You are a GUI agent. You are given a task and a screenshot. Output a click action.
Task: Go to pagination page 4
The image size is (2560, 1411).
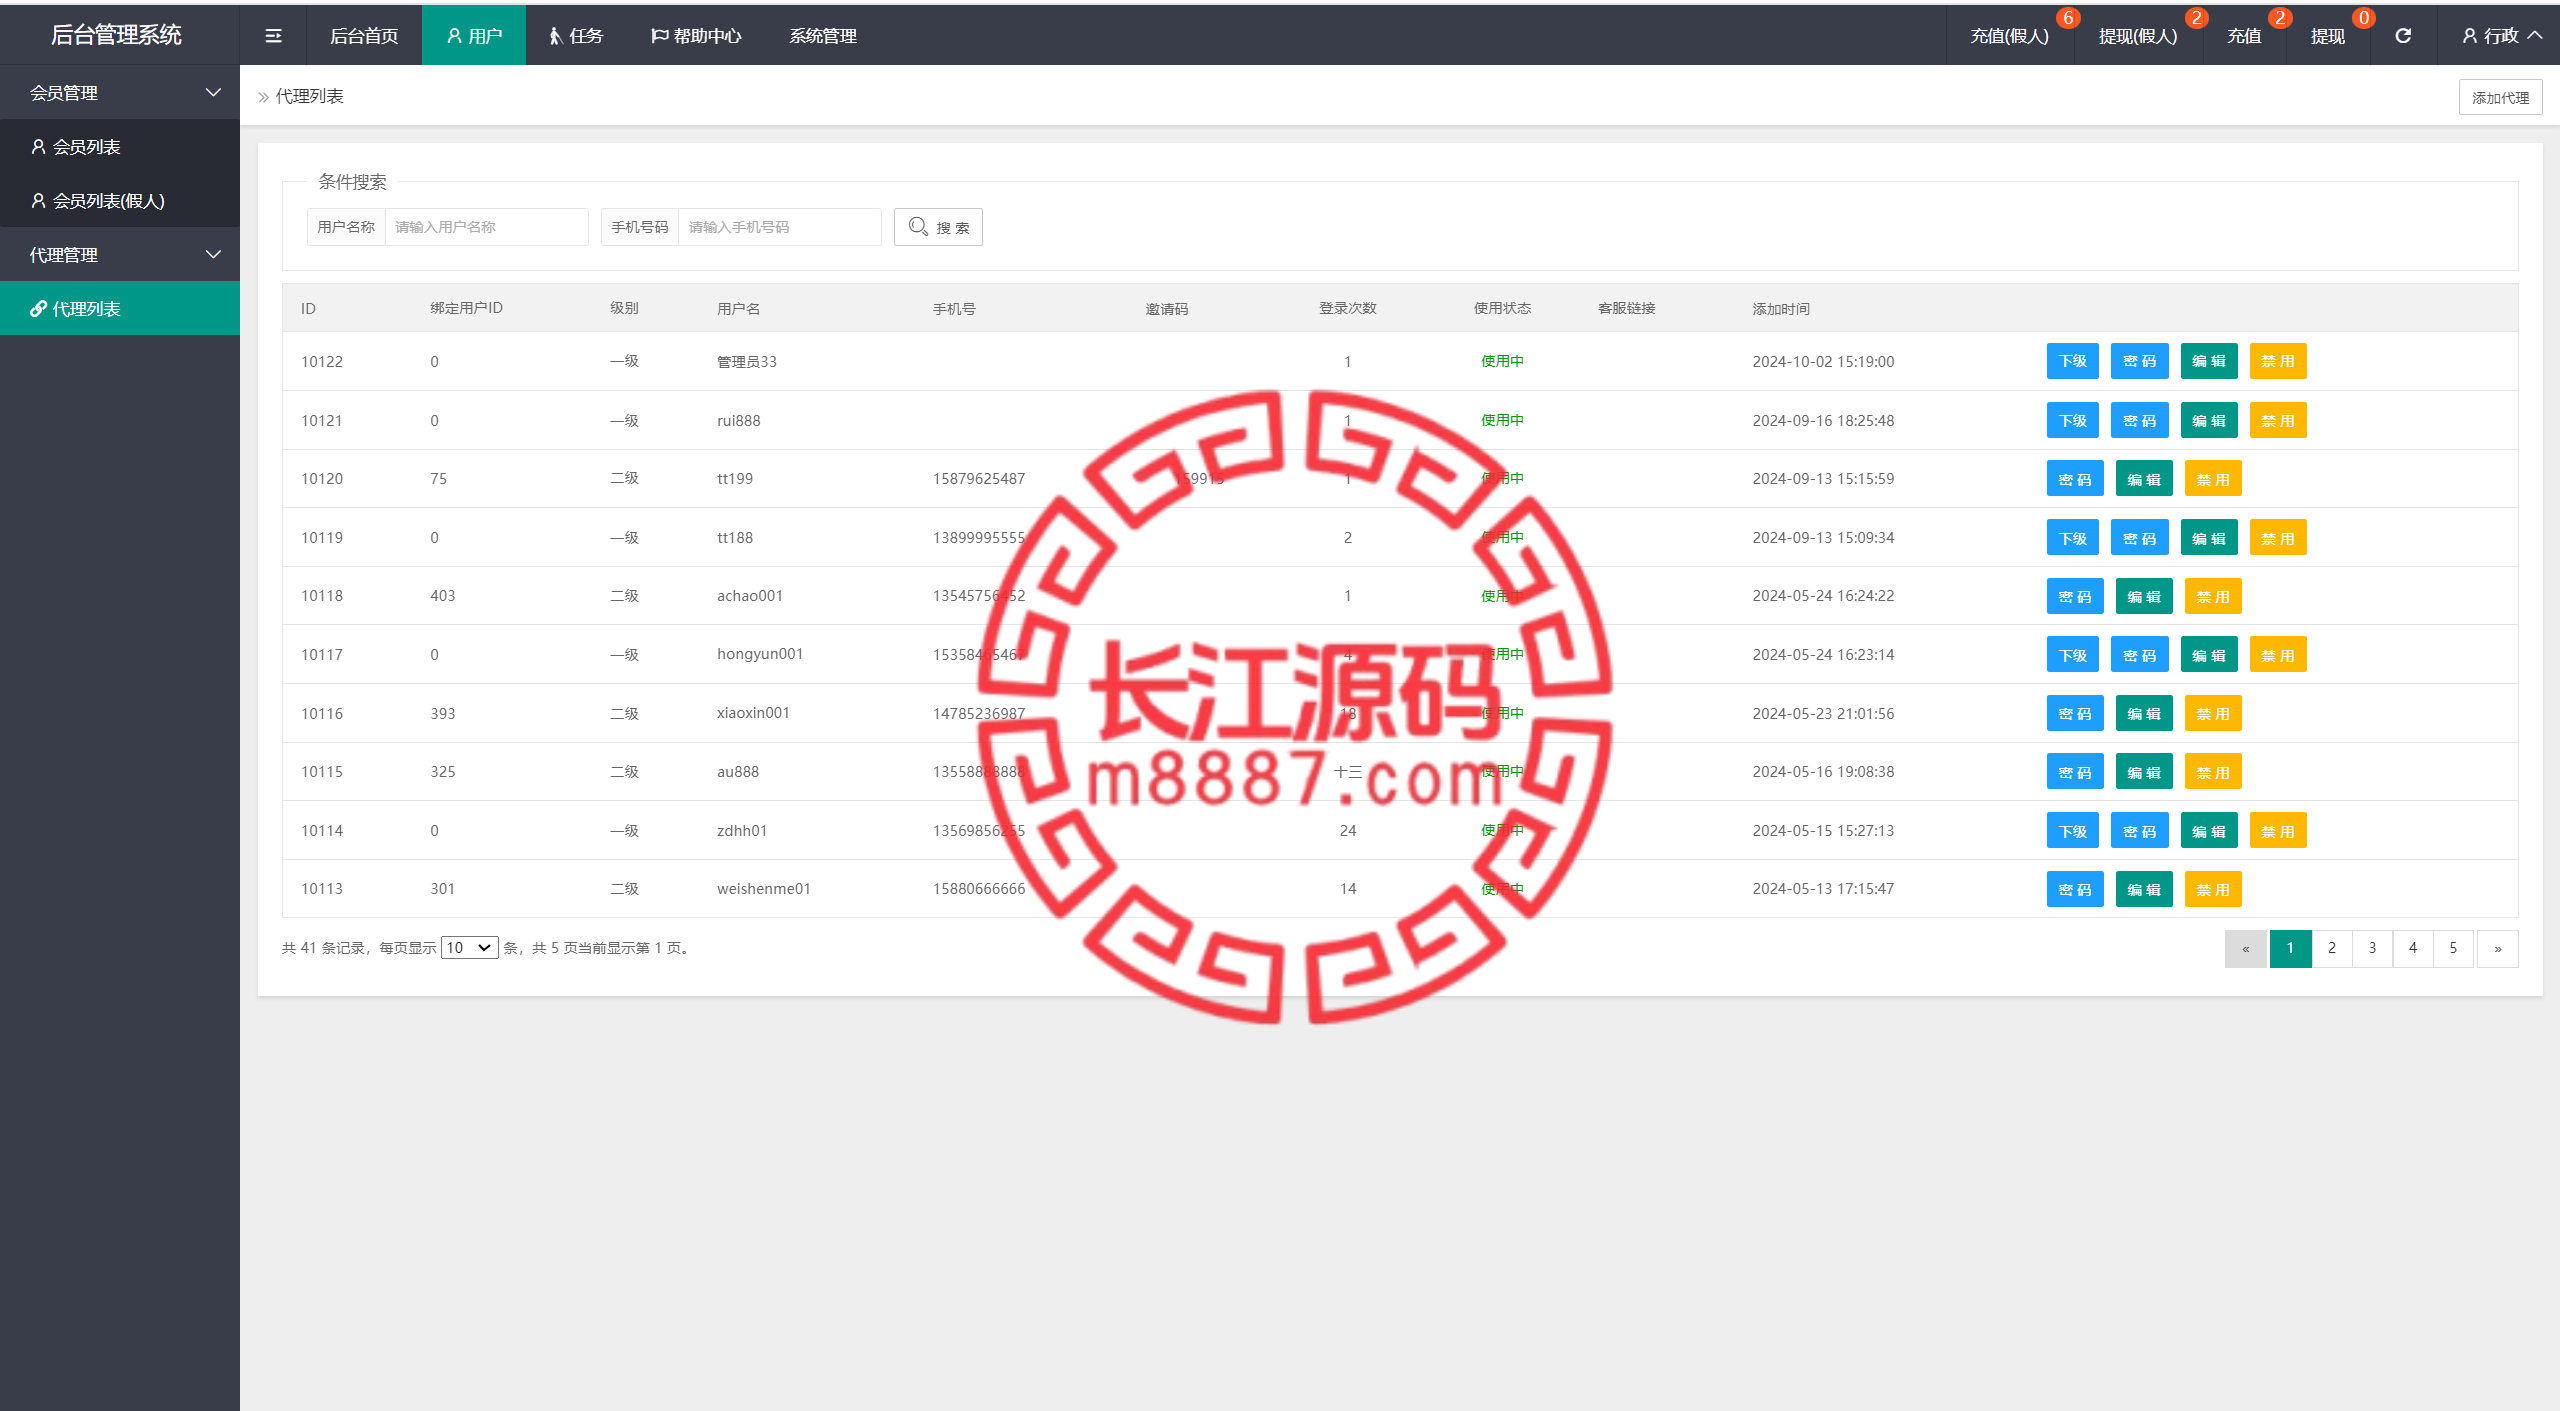pos(2413,948)
